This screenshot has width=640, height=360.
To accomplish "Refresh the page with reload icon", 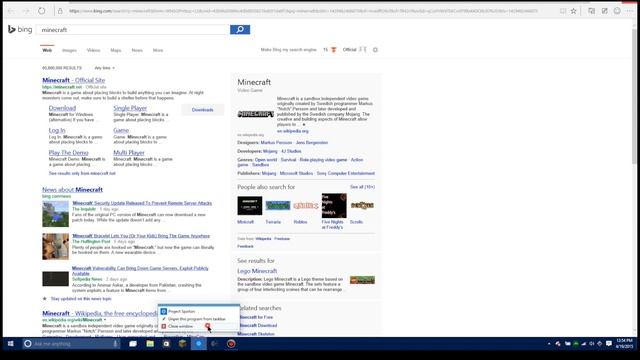I will click(x=42, y=11).
